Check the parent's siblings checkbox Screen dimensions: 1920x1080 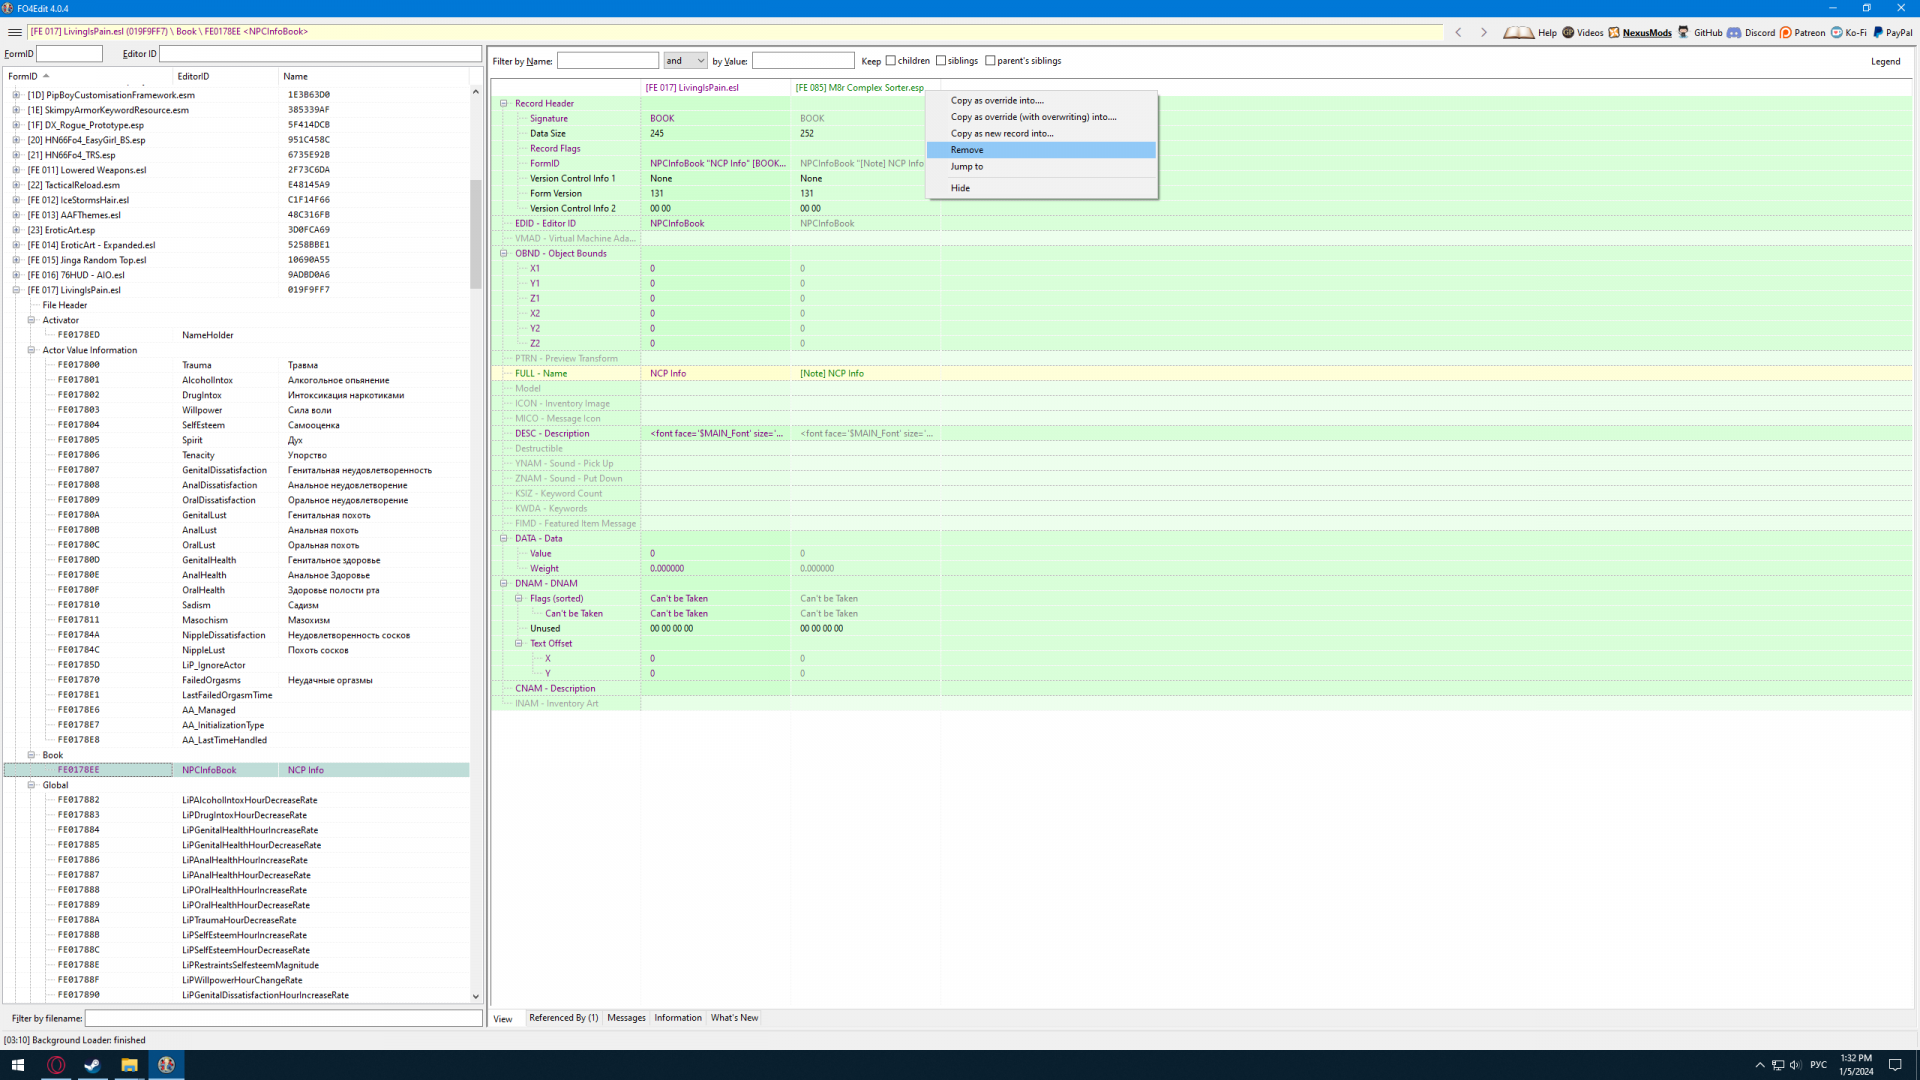pyautogui.click(x=991, y=61)
